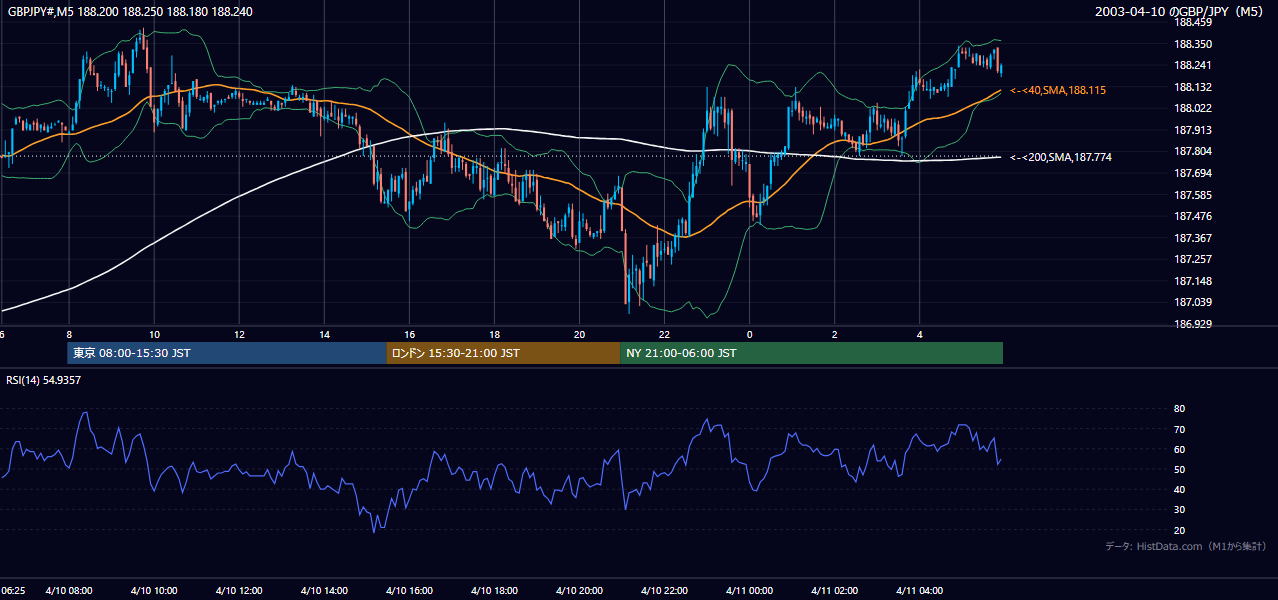Click price axis value 188.350
The height and width of the screenshot is (600, 1278).
coord(1193,44)
